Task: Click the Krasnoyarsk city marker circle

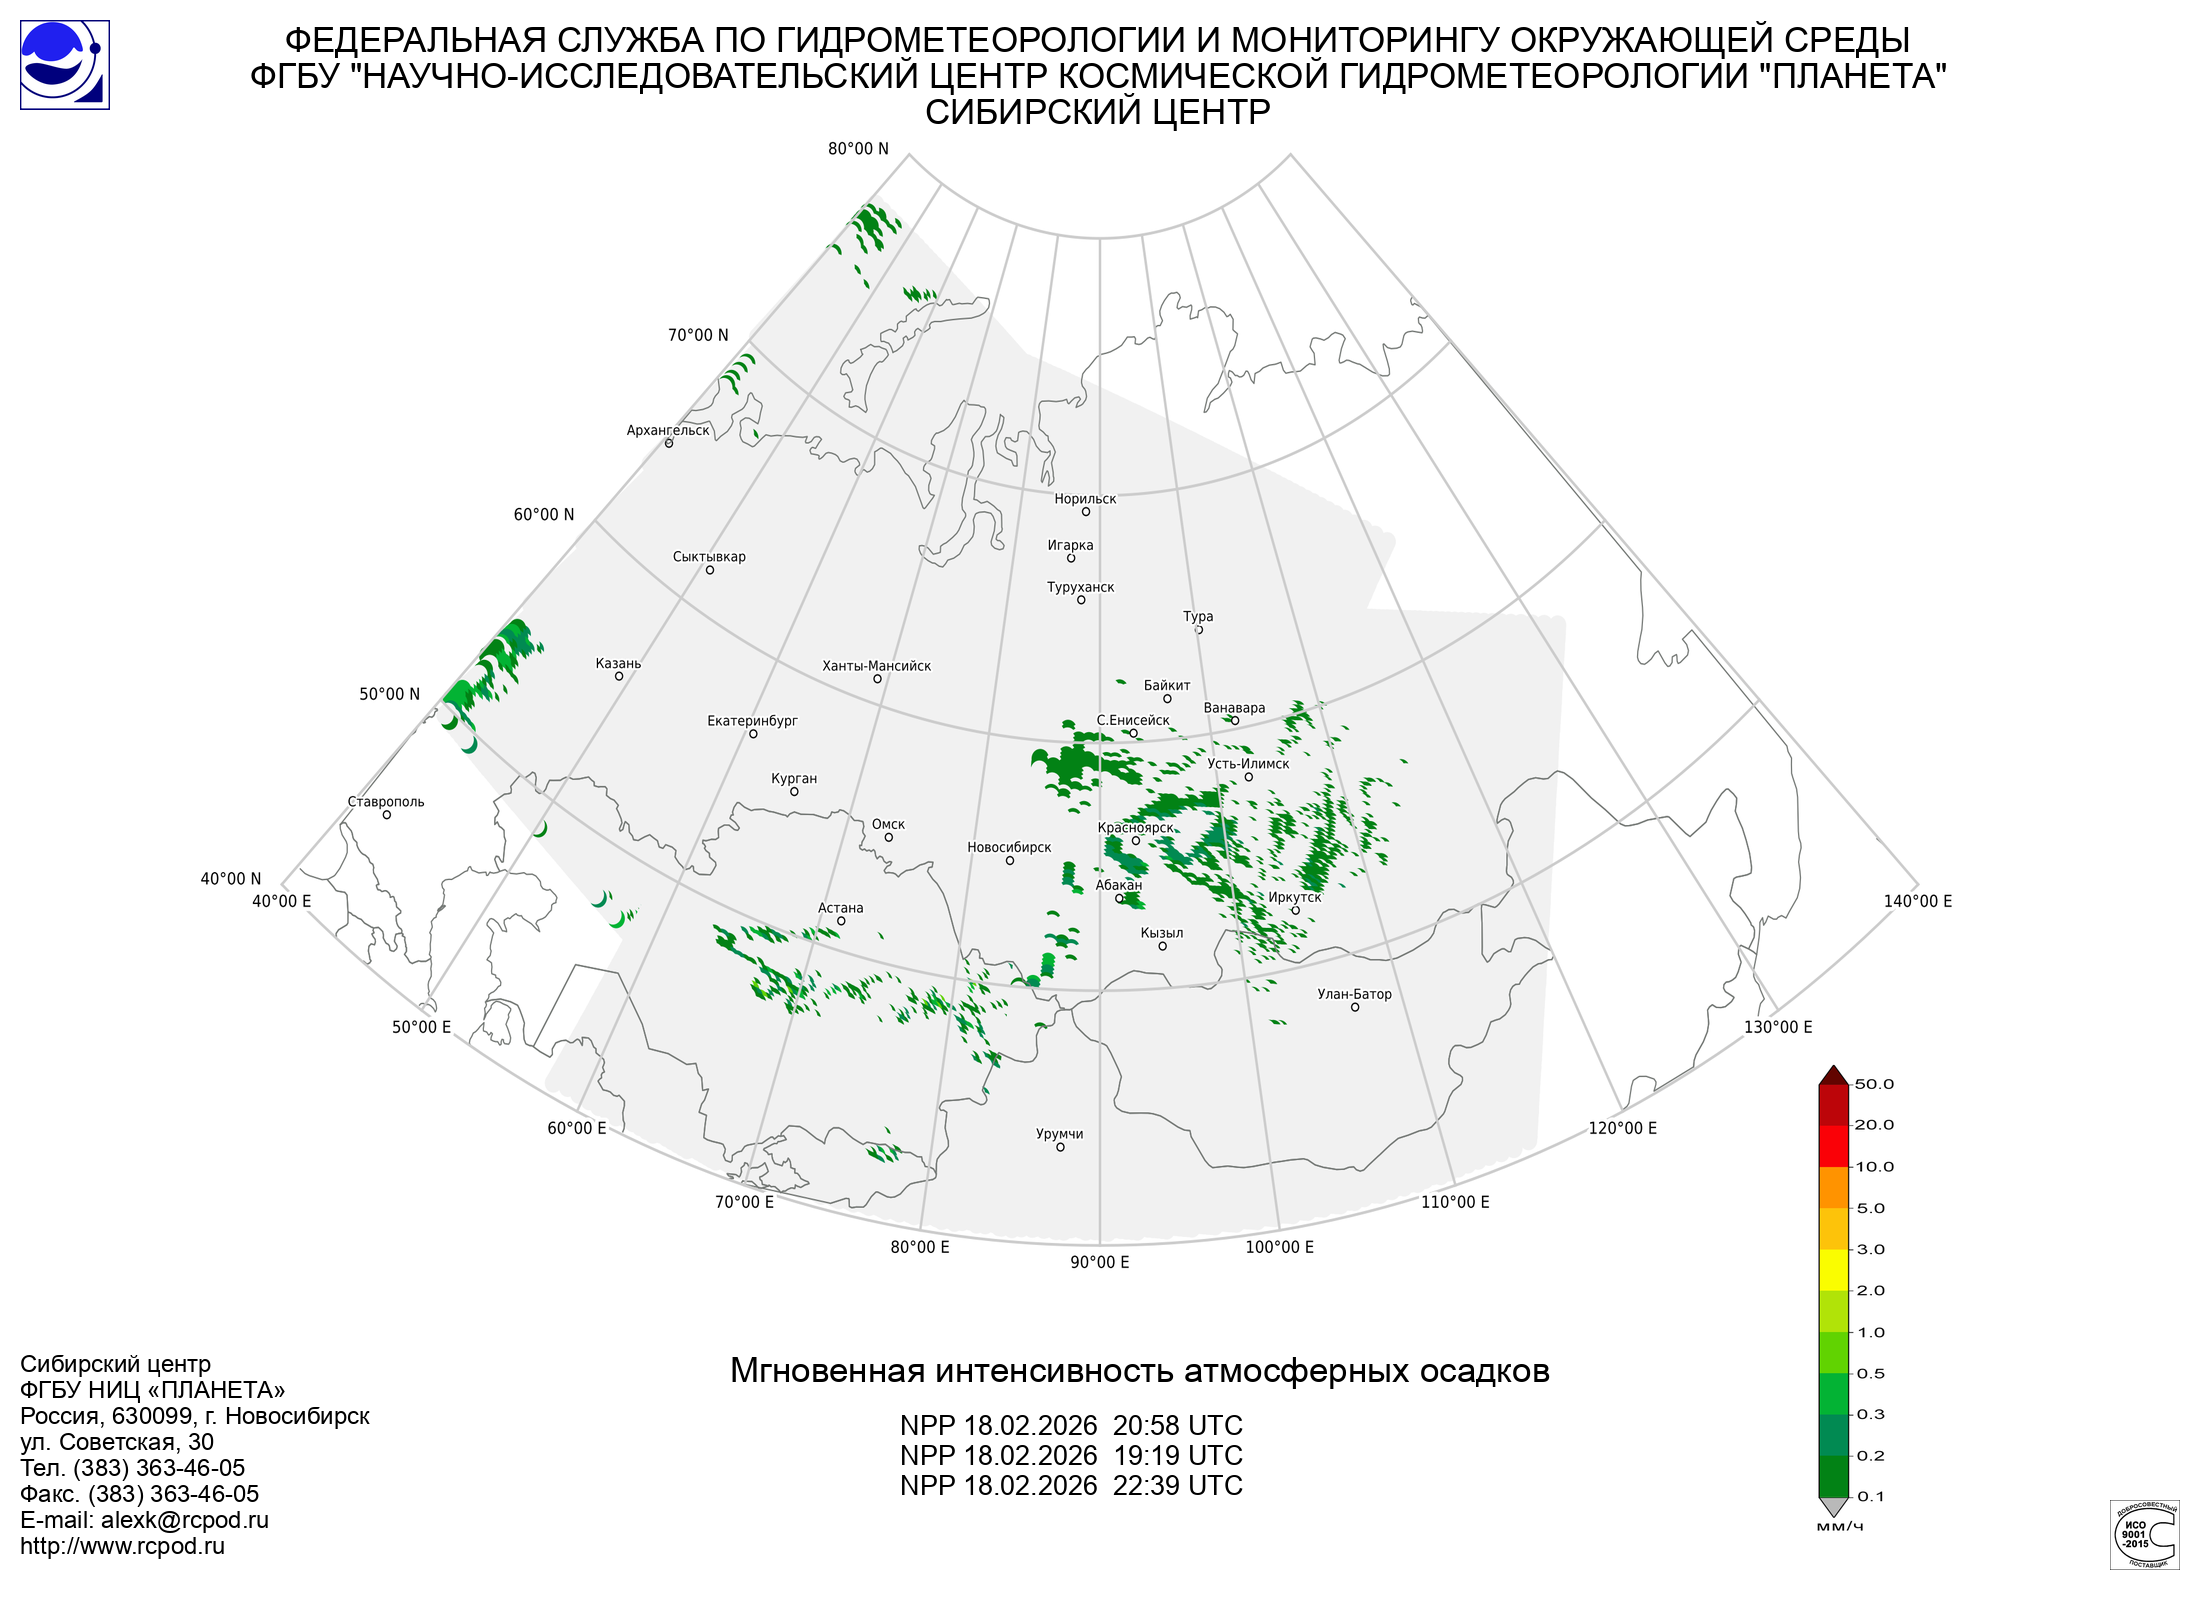Action: click(1136, 841)
